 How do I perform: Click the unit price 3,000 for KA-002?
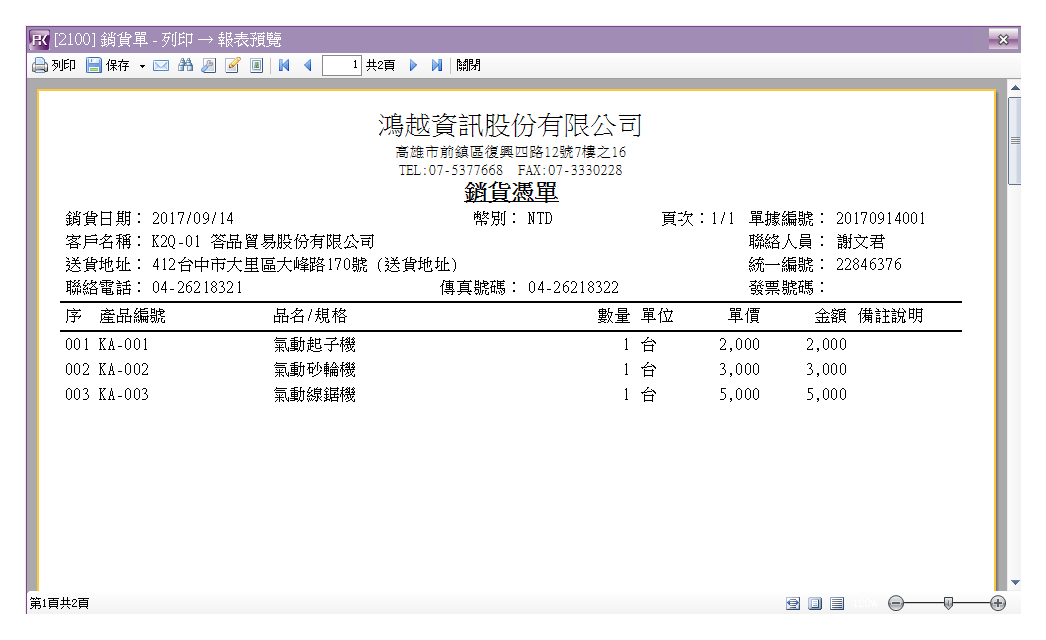(739, 370)
